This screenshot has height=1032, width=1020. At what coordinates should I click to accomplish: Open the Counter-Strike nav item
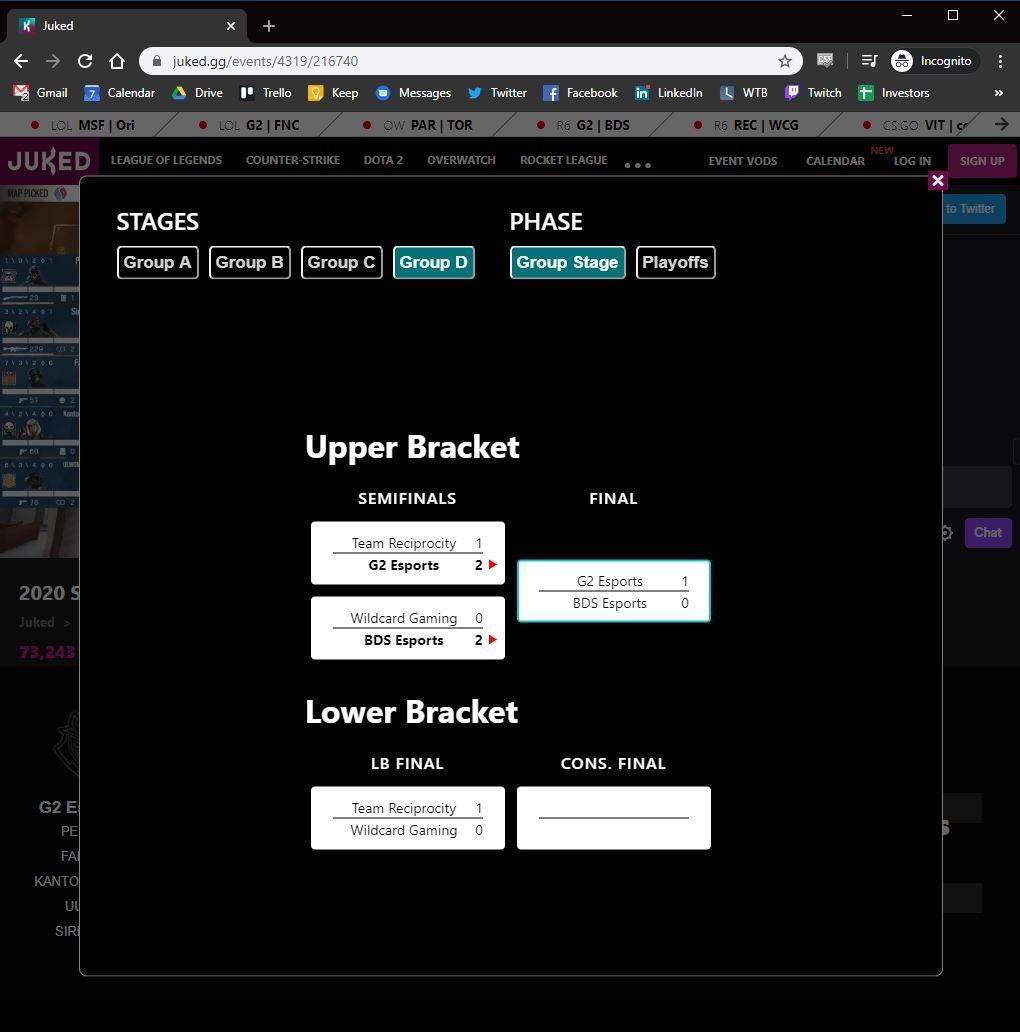[293, 160]
